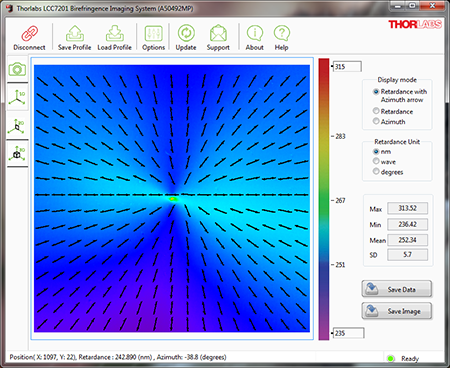Click the 251 tick label on color scale

click(x=340, y=265)
